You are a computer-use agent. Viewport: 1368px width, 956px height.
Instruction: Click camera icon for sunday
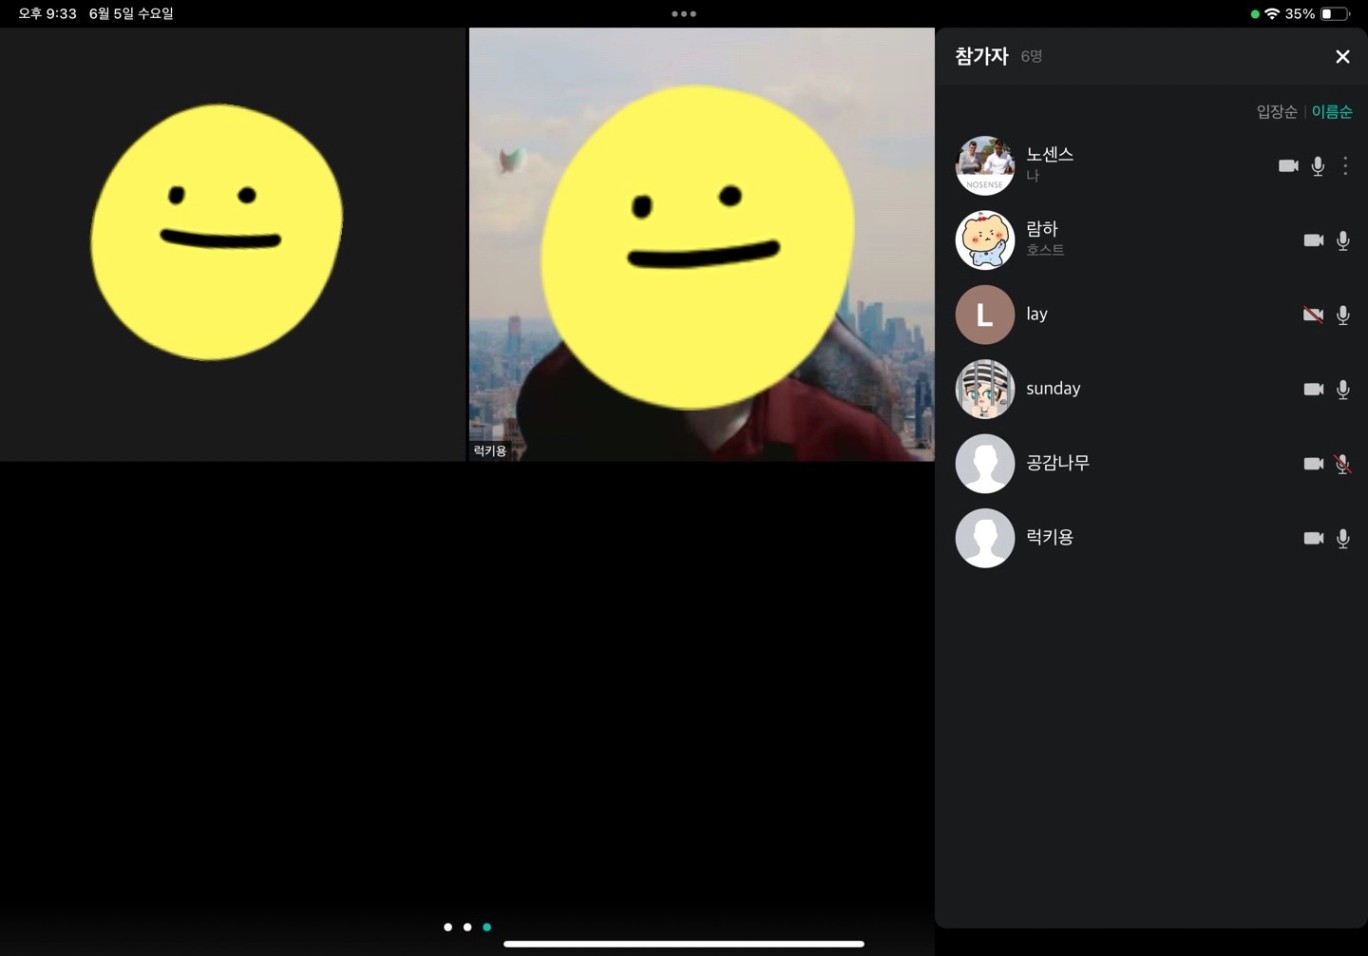coord(1313,389)
